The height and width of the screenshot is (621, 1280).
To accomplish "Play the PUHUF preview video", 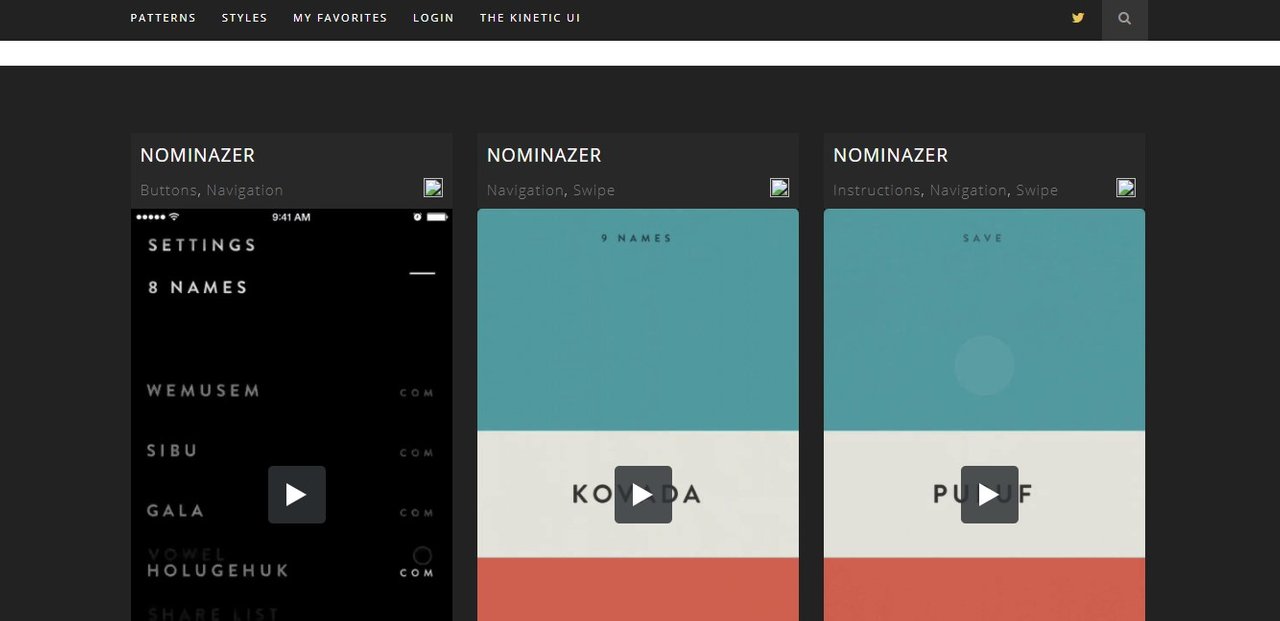I will coord(989,494).
